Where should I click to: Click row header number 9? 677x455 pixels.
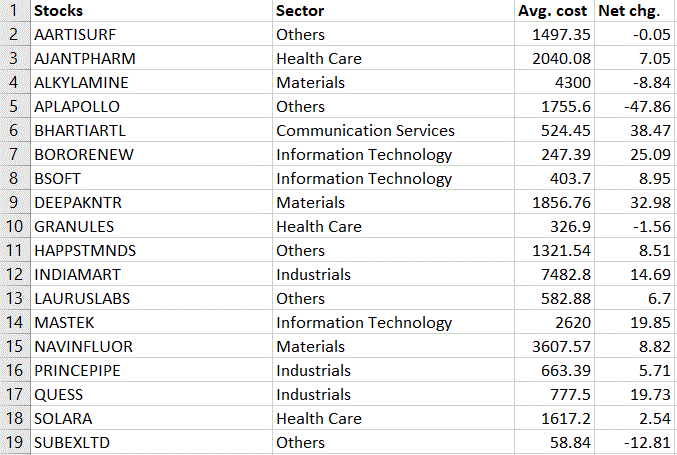(x=14, y=203)
